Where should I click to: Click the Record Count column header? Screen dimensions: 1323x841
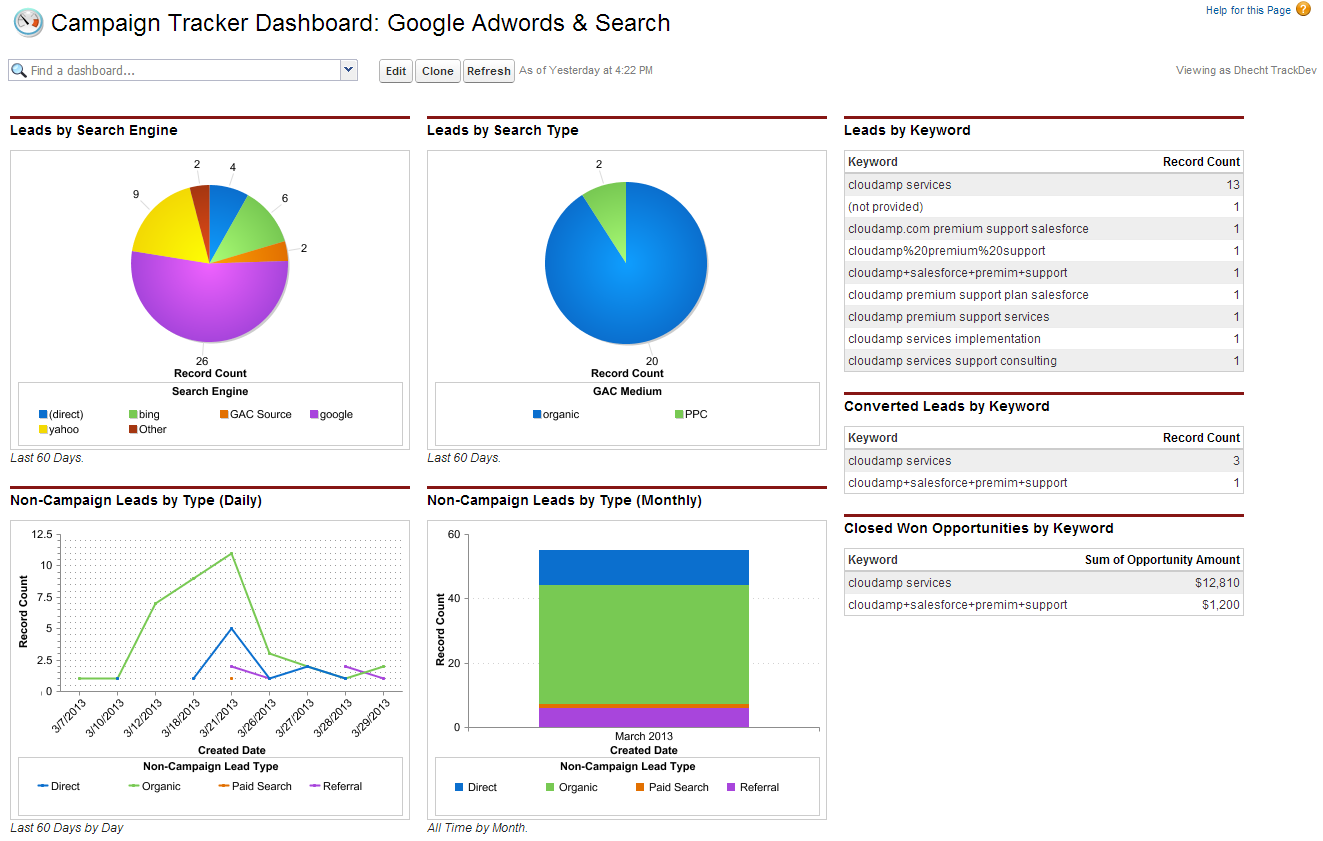click(1202, 161)
